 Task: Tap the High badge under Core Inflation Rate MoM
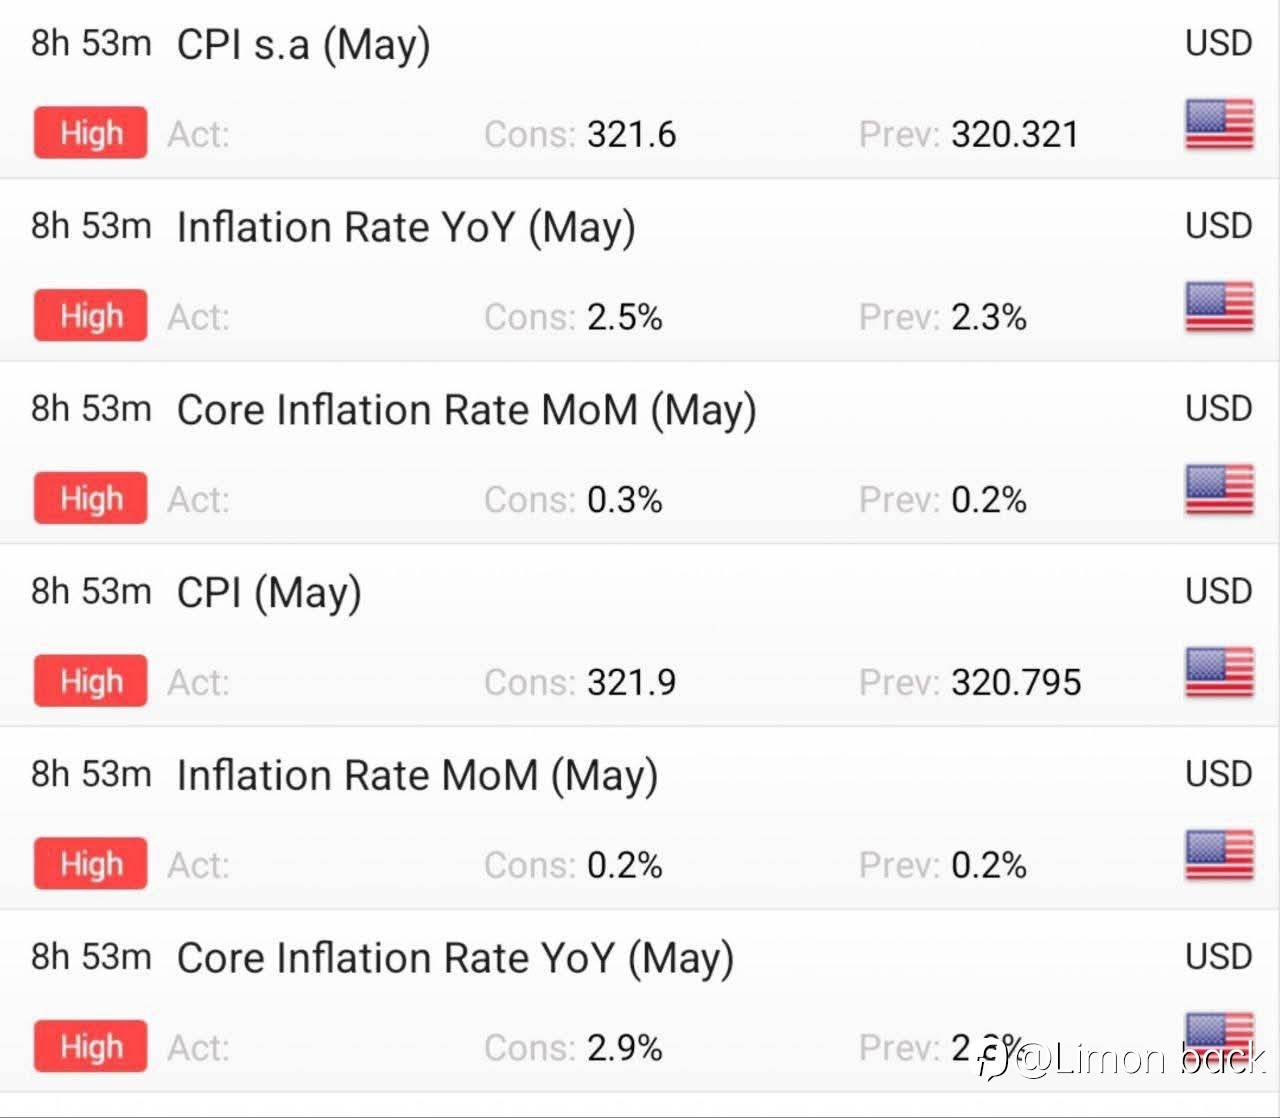click(x=90, y=498)
